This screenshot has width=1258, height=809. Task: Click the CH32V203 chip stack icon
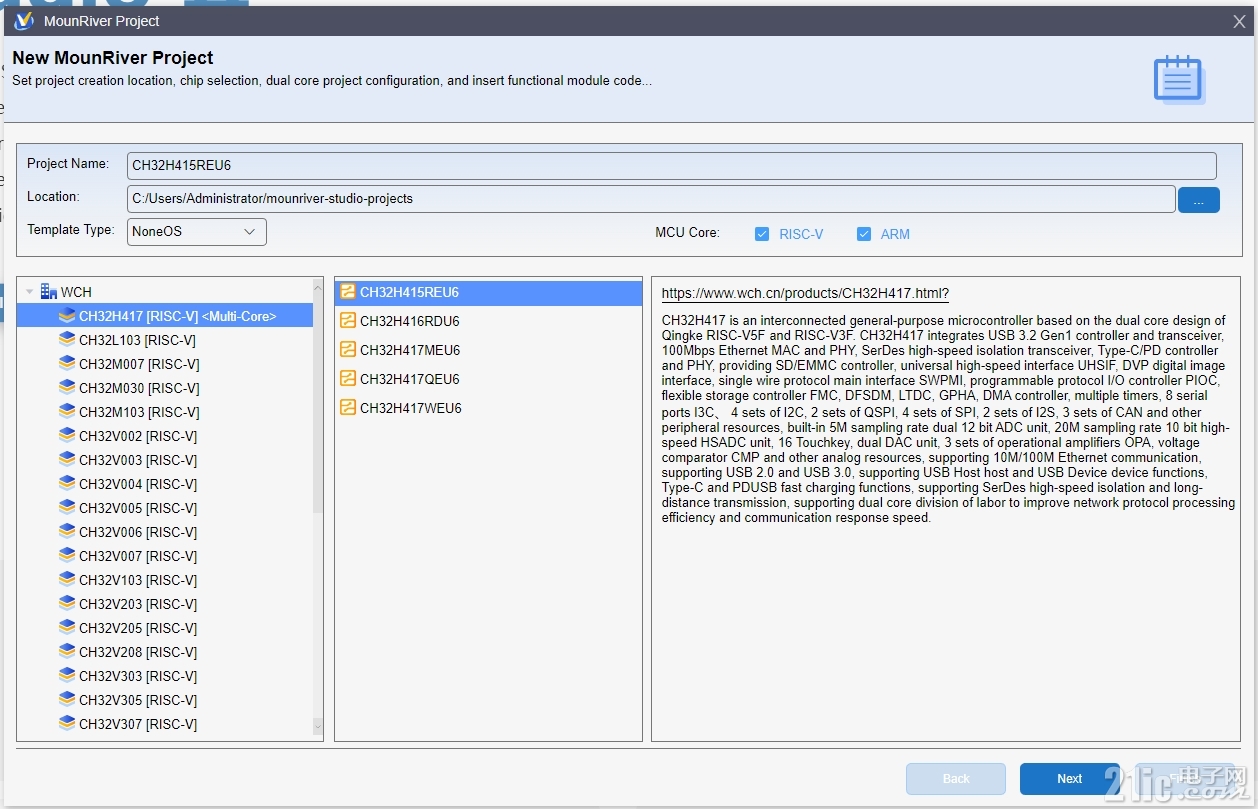[x=67, y=604]
